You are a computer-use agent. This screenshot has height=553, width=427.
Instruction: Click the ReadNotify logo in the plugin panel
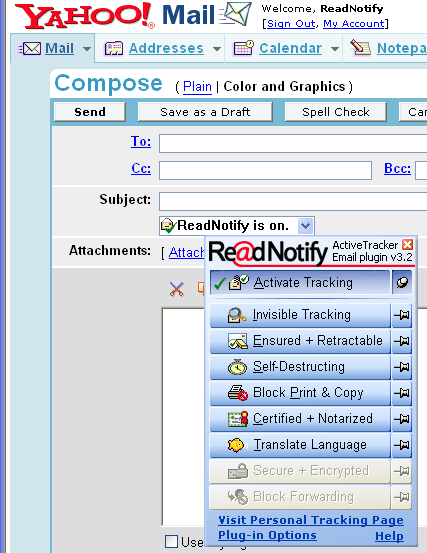268,253
